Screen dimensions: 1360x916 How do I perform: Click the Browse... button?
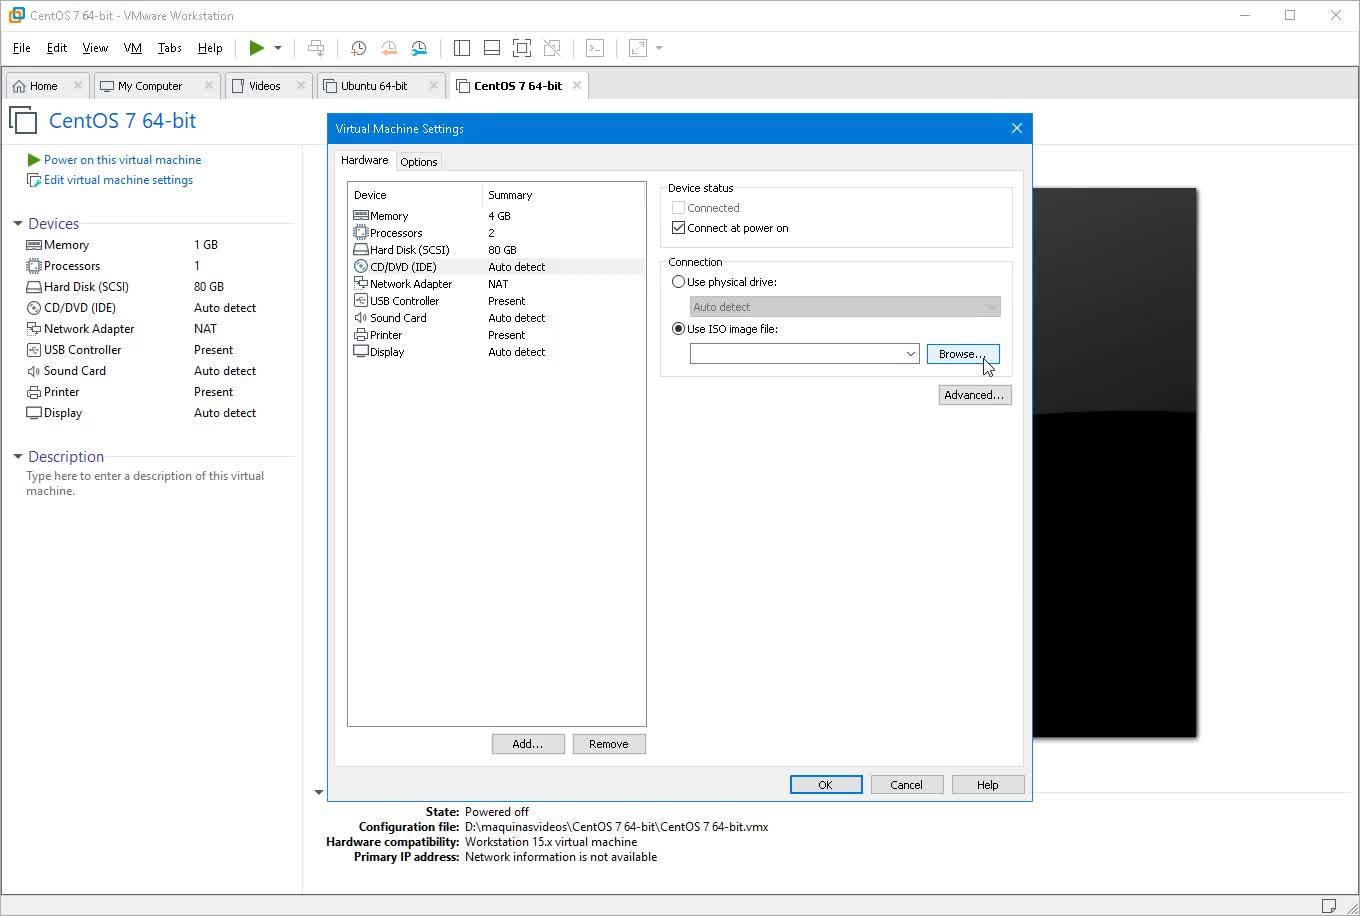tap(962, 354)
